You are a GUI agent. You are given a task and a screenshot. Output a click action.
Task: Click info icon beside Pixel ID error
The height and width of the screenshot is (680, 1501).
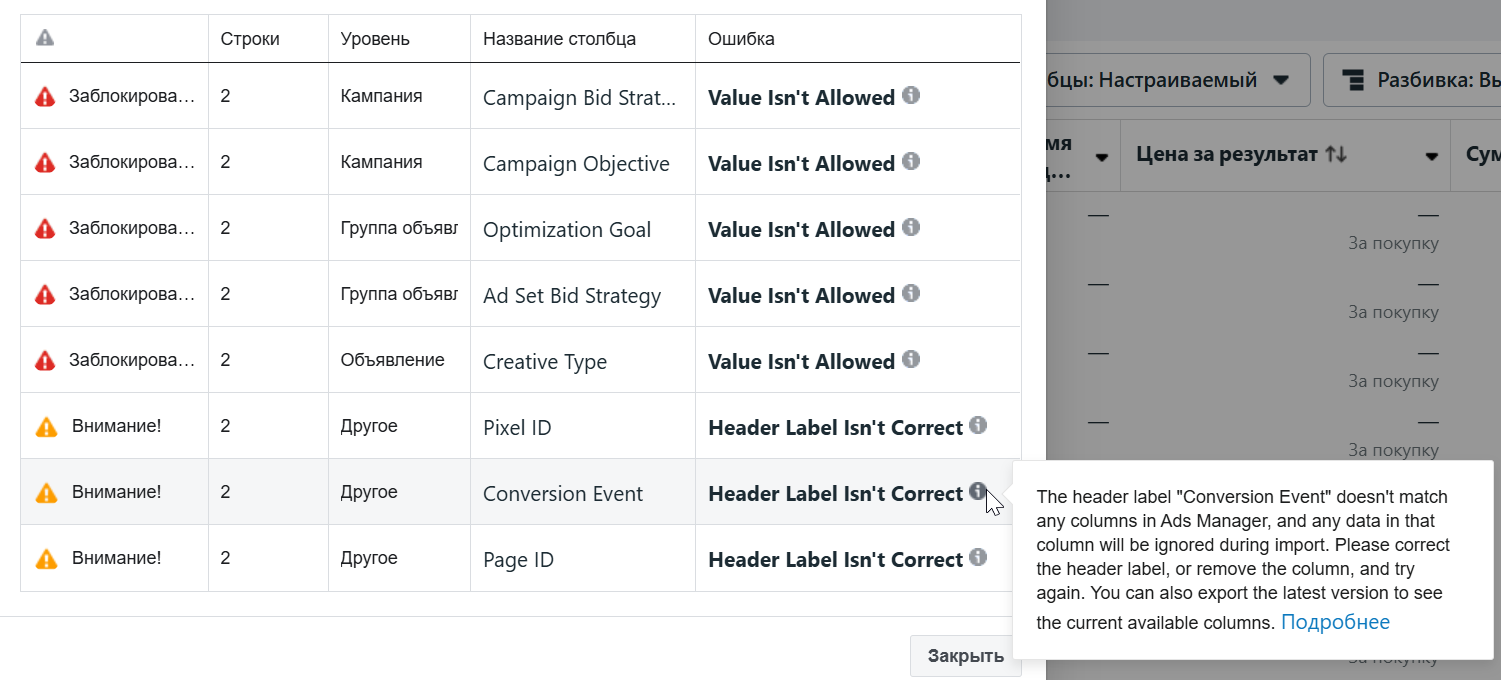(978, 425)
